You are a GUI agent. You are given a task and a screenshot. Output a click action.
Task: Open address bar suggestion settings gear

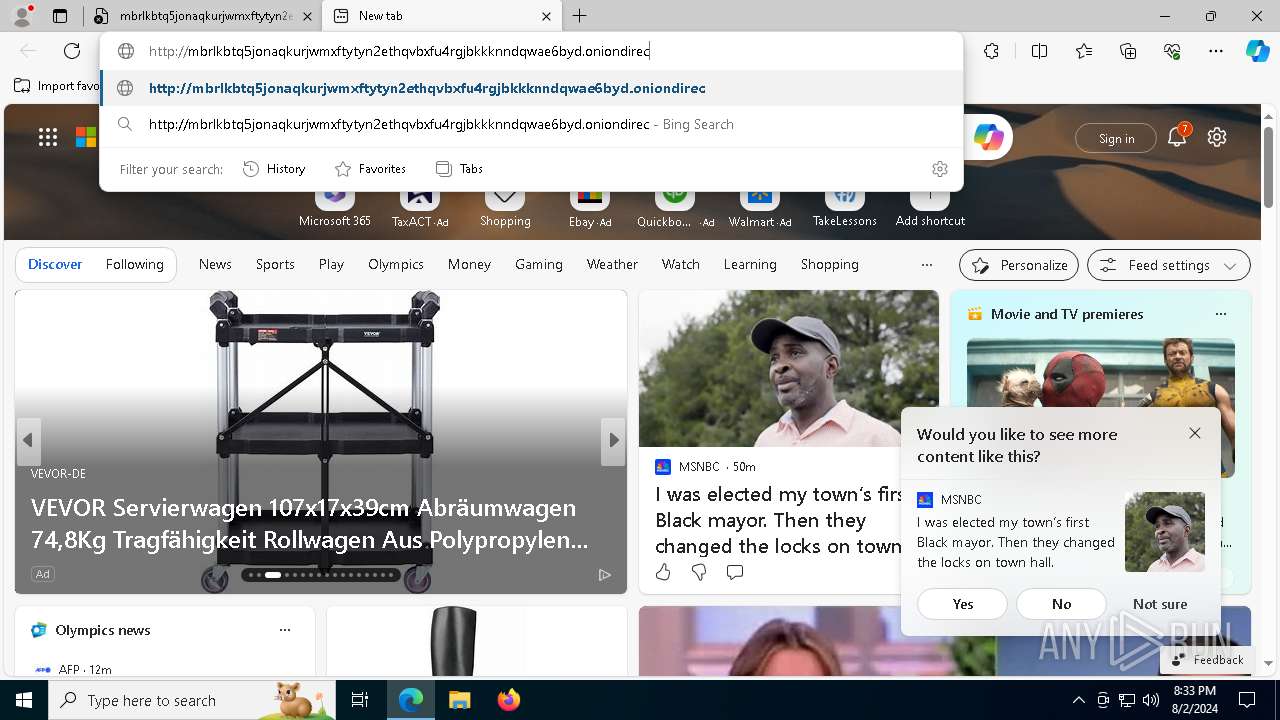click(939, 169)
